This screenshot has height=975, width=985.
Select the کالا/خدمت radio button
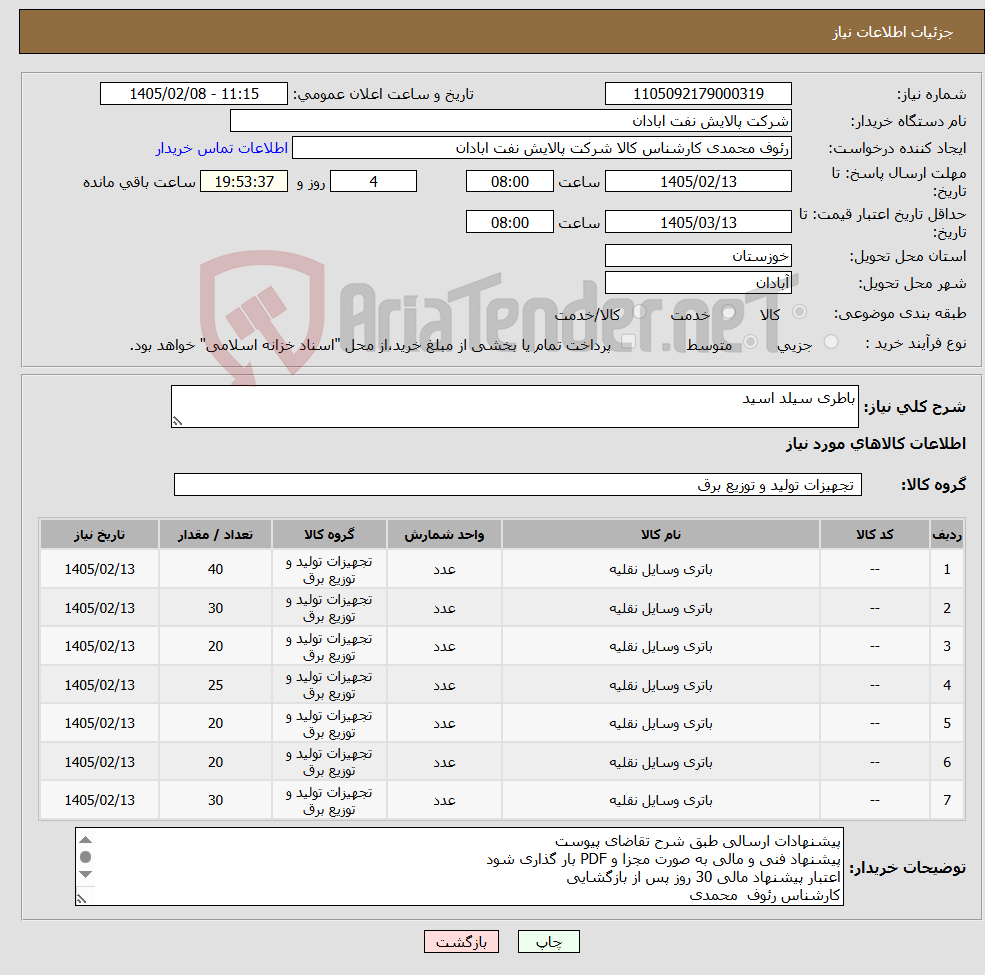[639, 312]
